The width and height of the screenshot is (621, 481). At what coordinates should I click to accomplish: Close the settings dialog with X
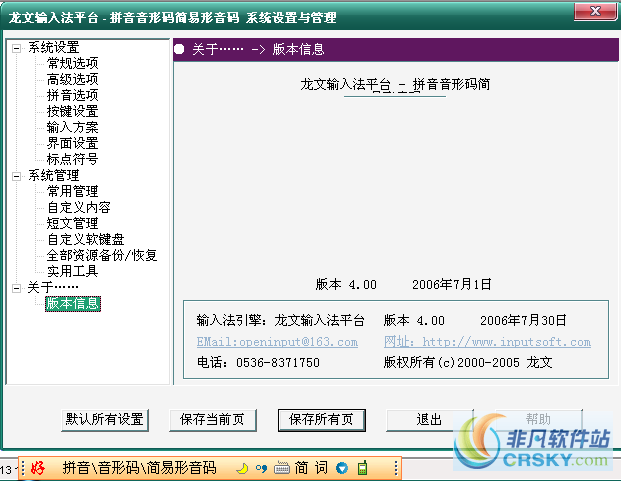point(595,11)
